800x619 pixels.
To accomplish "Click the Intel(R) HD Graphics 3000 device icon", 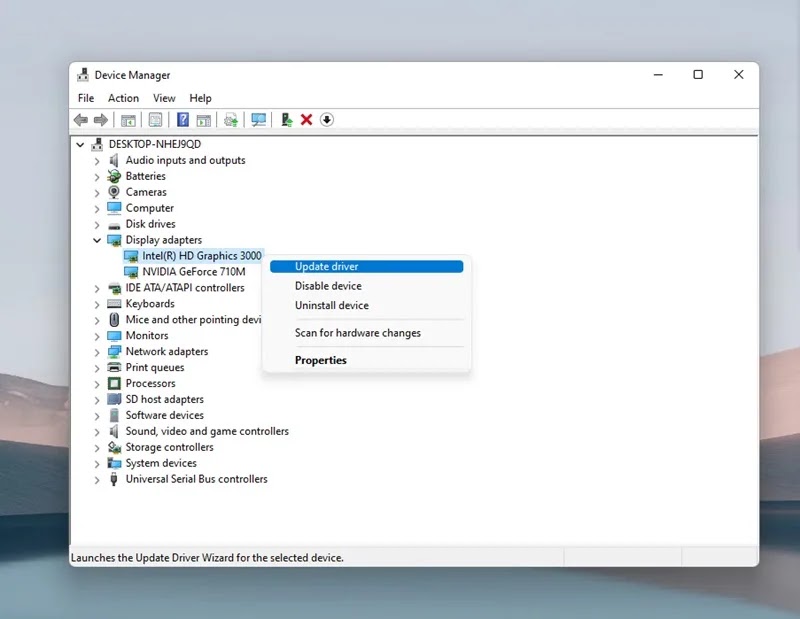I will pos(131,256).
